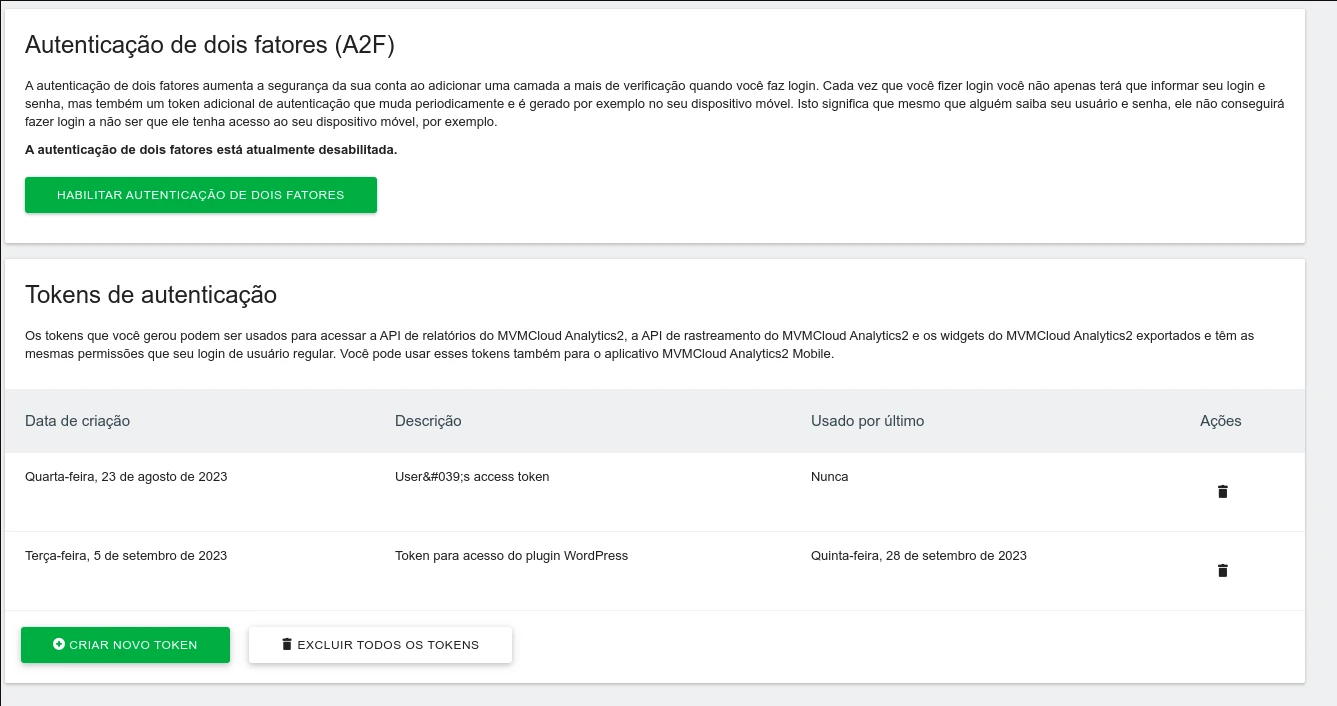Click the User's access token description text
This screenshot has height=706, width=1337.
pyautogui.click(x=472, y=477)
